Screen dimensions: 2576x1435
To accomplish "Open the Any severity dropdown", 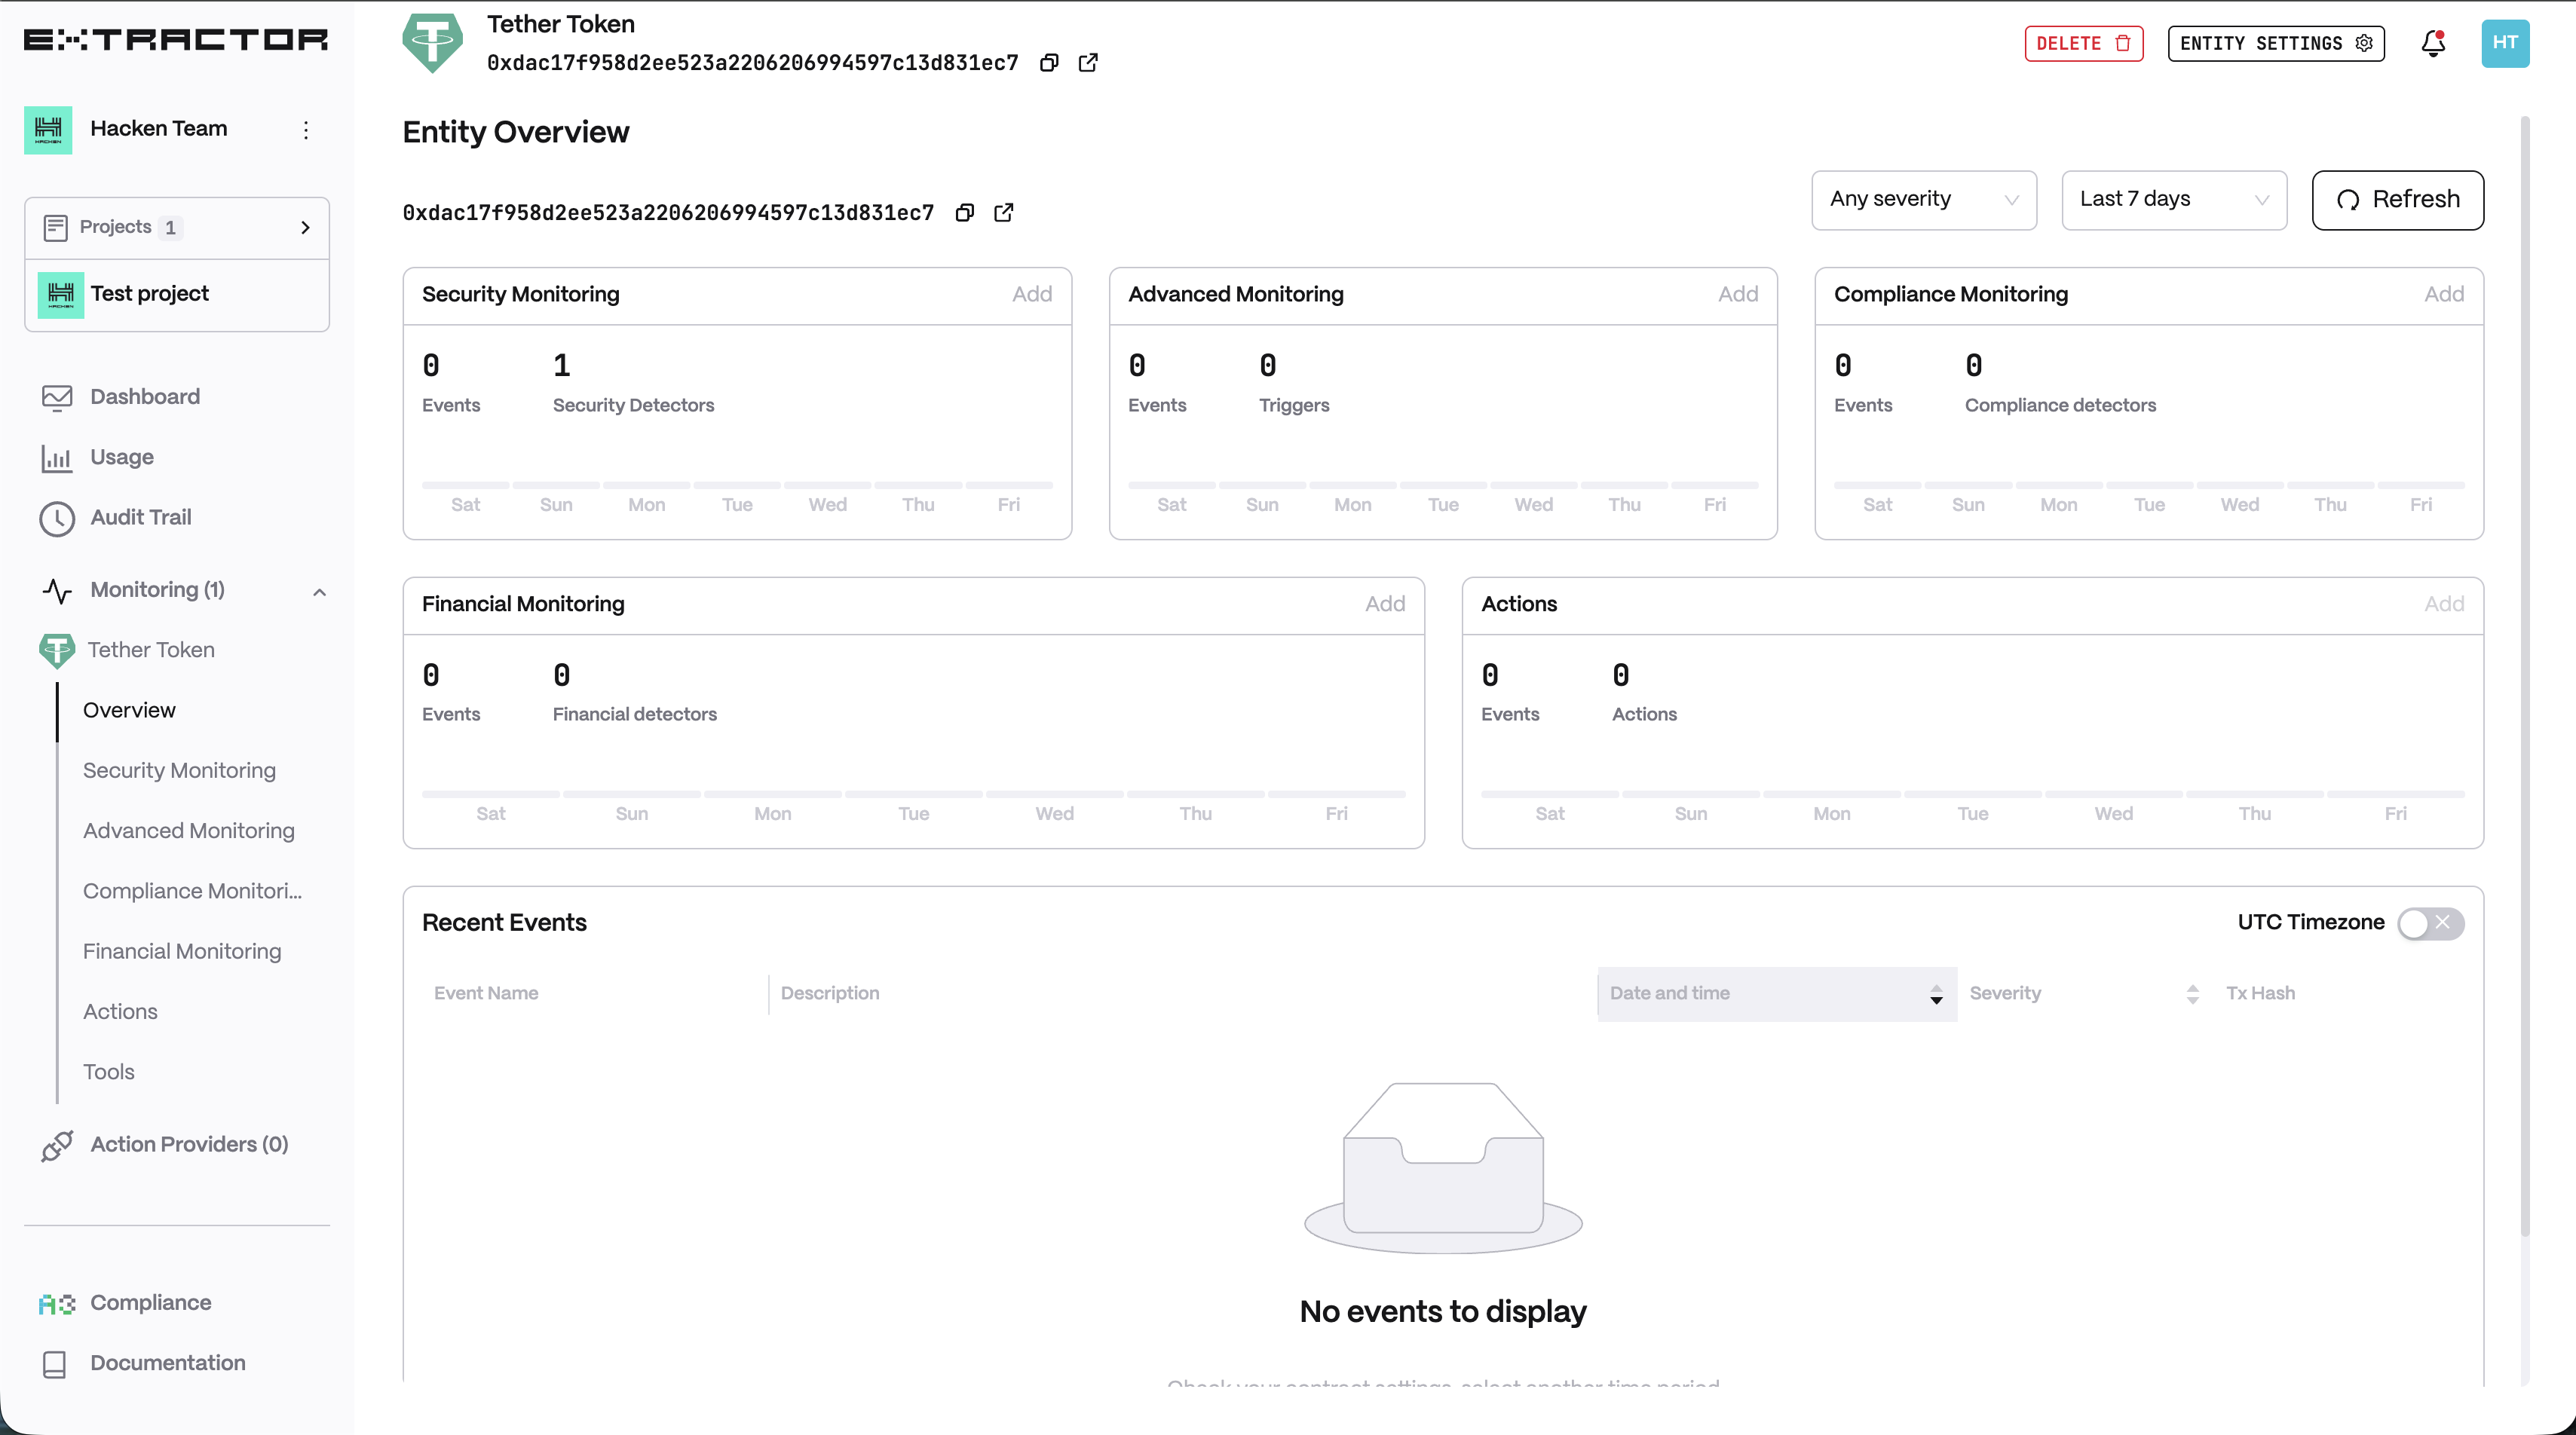I will pos(1923,199).
